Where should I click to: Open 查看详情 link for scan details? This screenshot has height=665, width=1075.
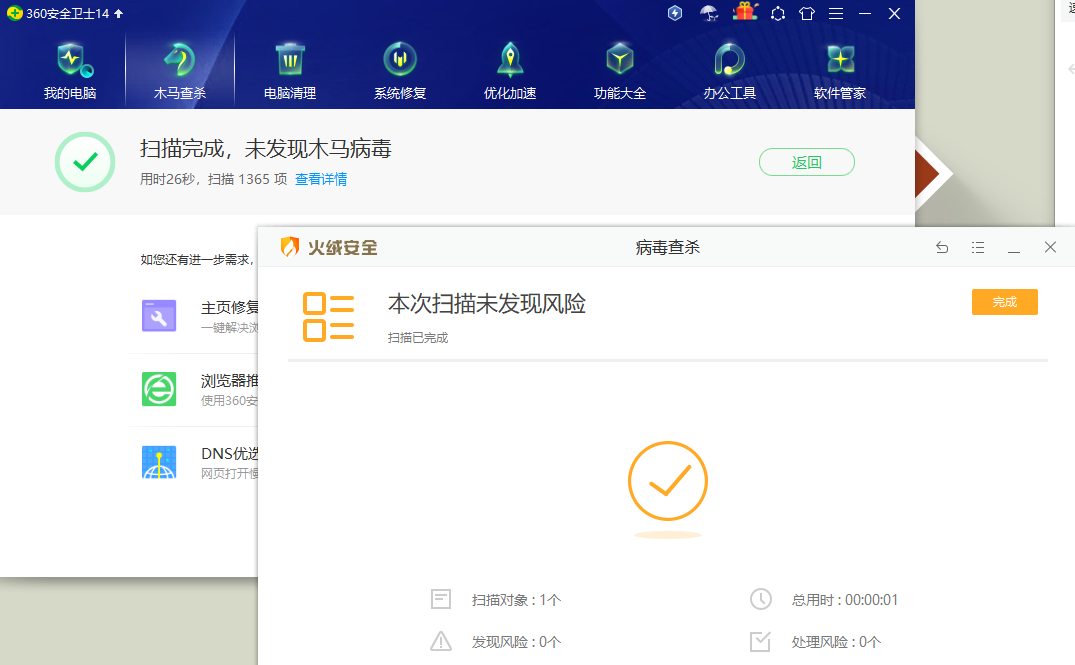tap(321, 179)
